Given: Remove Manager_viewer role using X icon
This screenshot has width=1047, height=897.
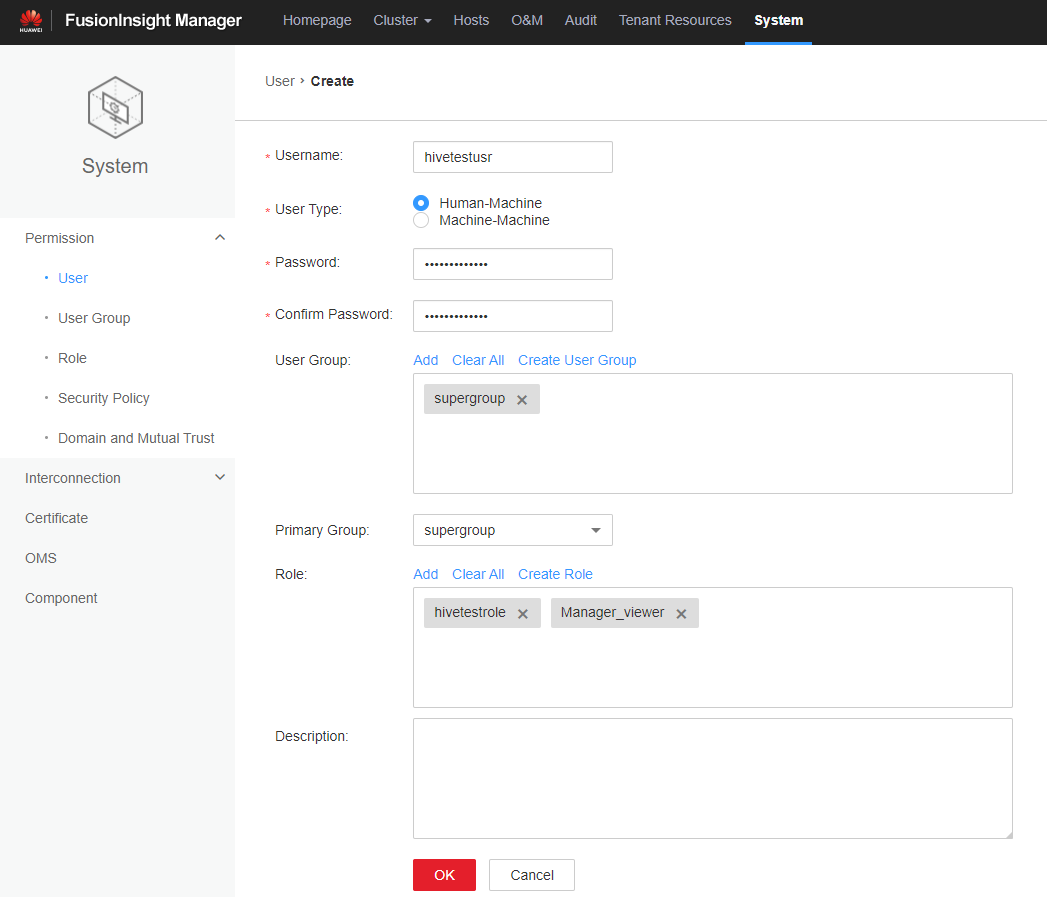Looking at the screenshot, I should coord(681,614).
